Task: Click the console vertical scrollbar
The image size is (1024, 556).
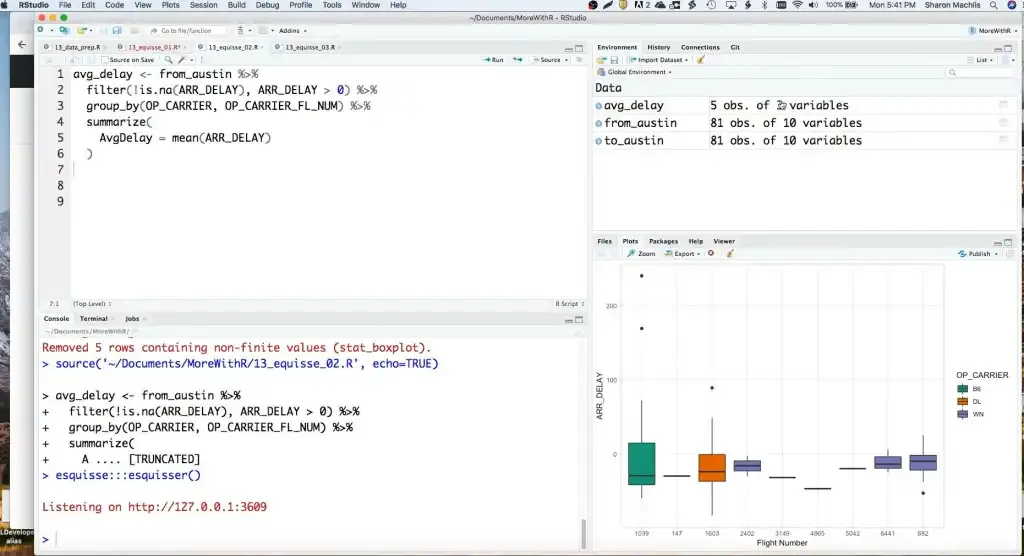Action: point(583,534)
